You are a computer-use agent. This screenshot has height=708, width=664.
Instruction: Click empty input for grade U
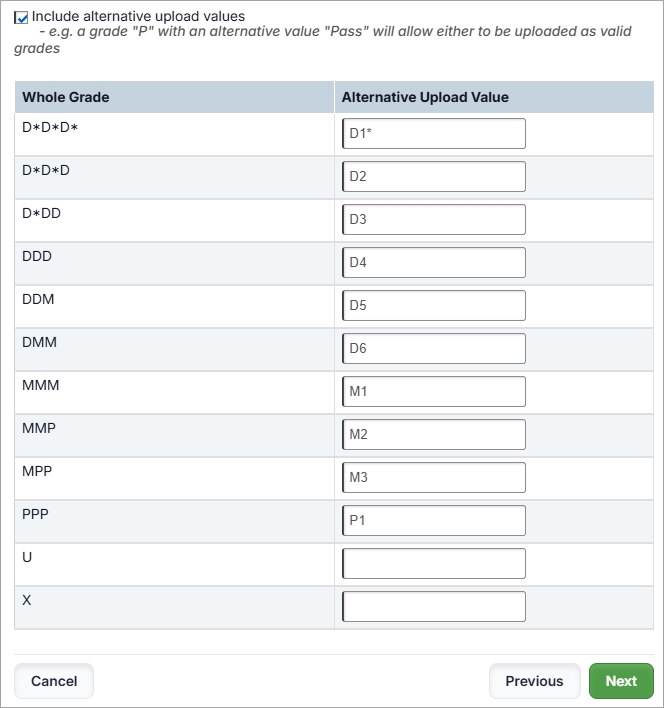click(433, 564)
